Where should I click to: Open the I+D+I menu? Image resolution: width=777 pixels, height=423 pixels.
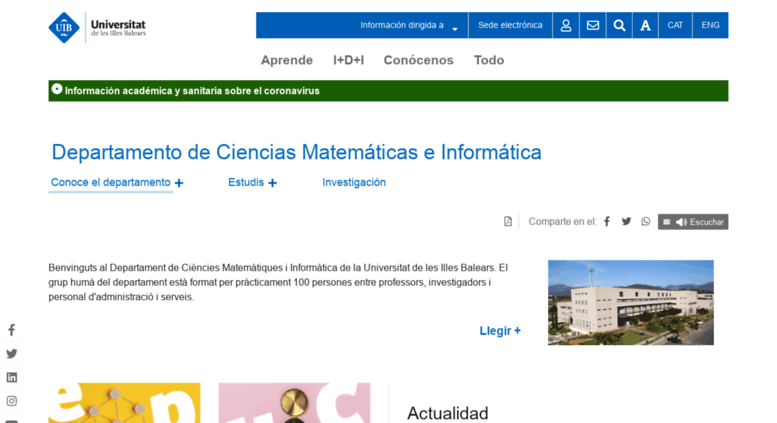[348, 60]
